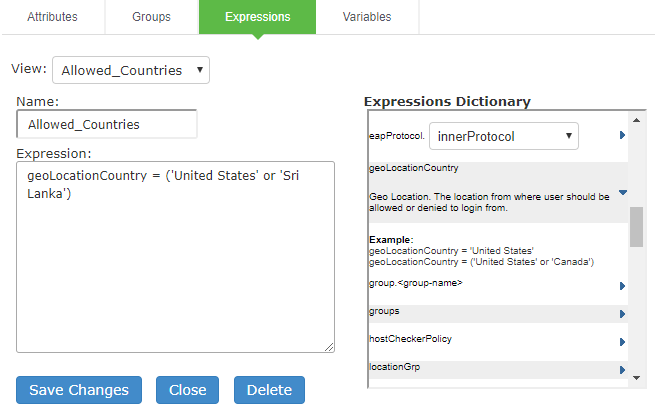Open the View dropdown showing Allowed_Countries
Image resolution: width=655 pixels, height=409 pixels.
(x=131, y=71)
